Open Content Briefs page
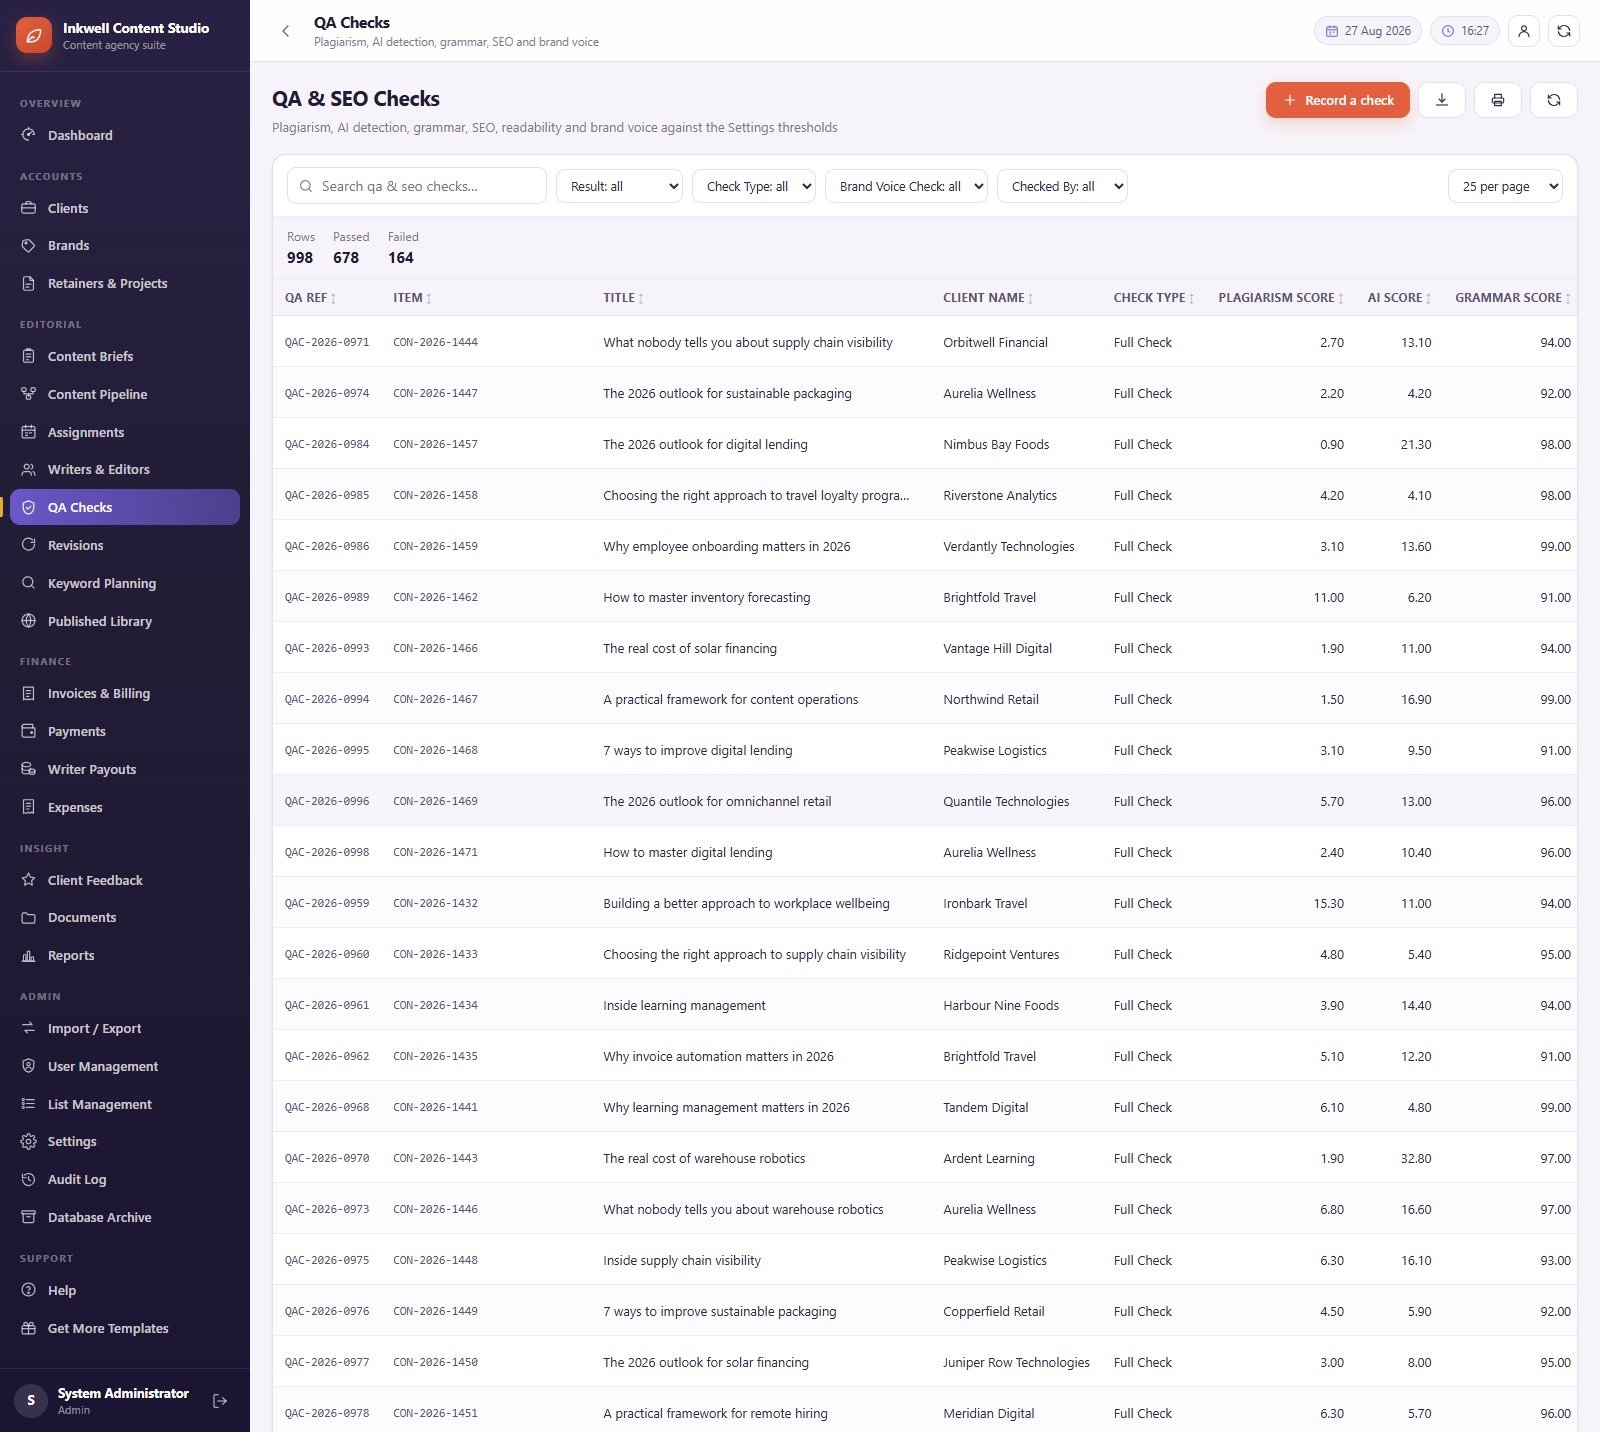1600x1432 pixels. tap(125, 356)
